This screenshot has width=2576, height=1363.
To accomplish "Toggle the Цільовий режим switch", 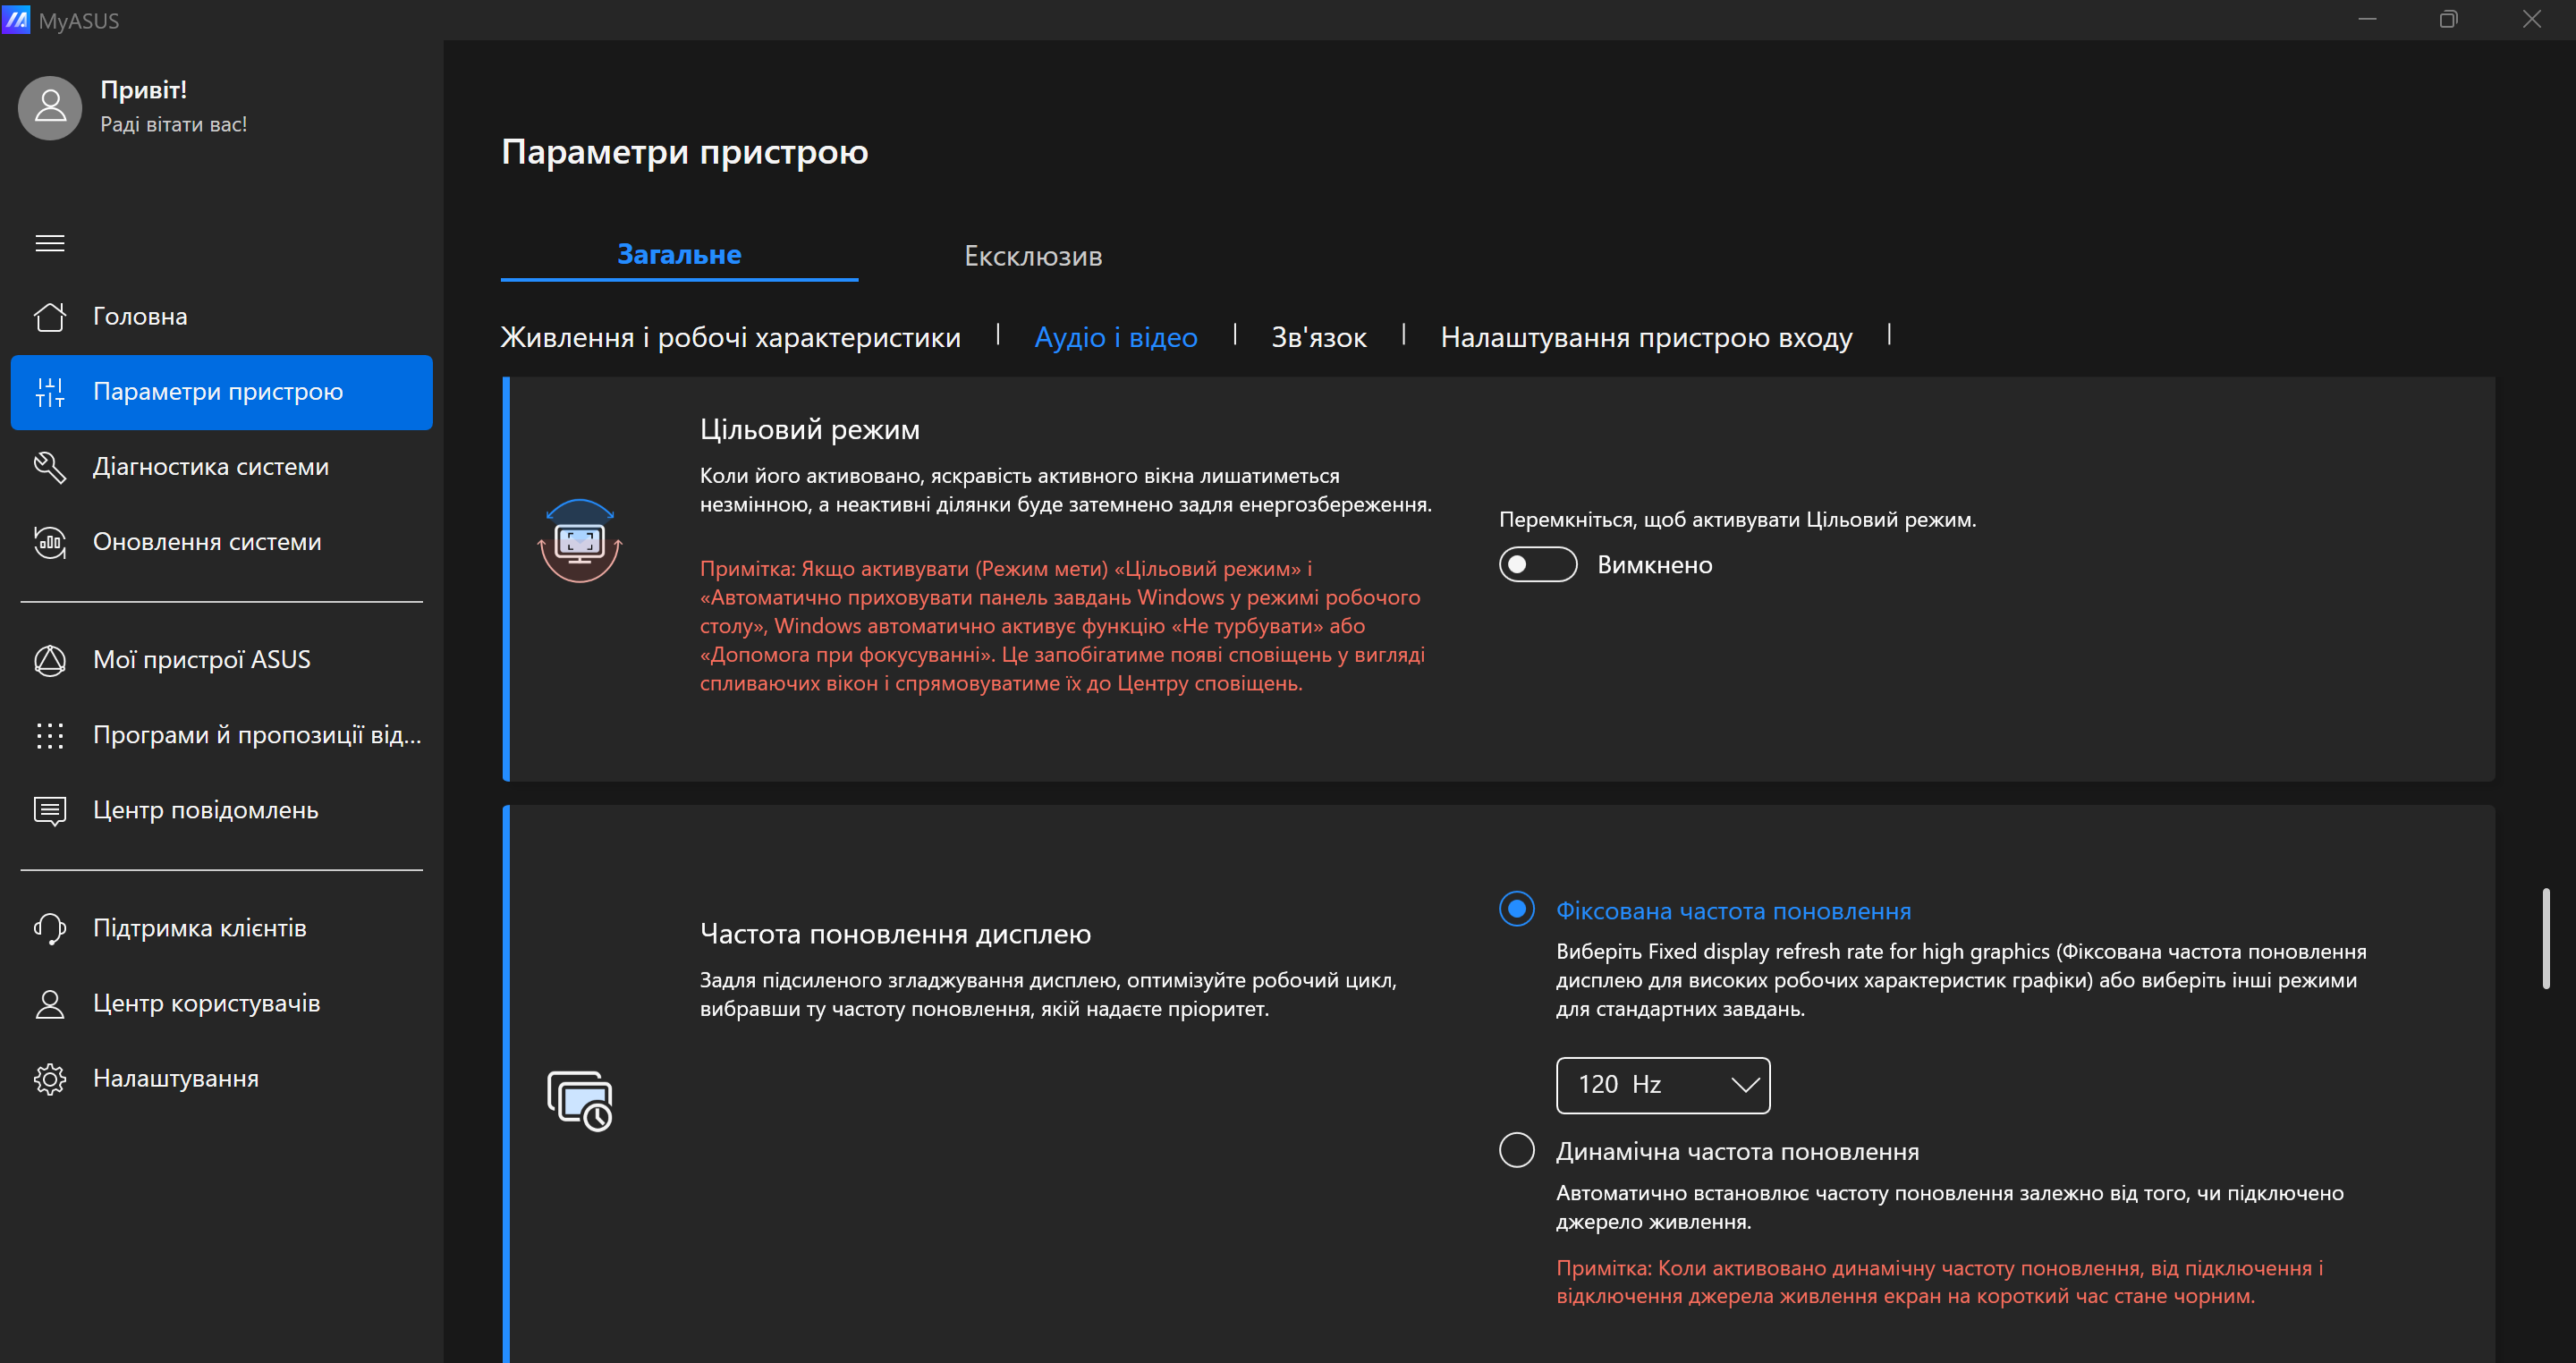I will 1537,565.
